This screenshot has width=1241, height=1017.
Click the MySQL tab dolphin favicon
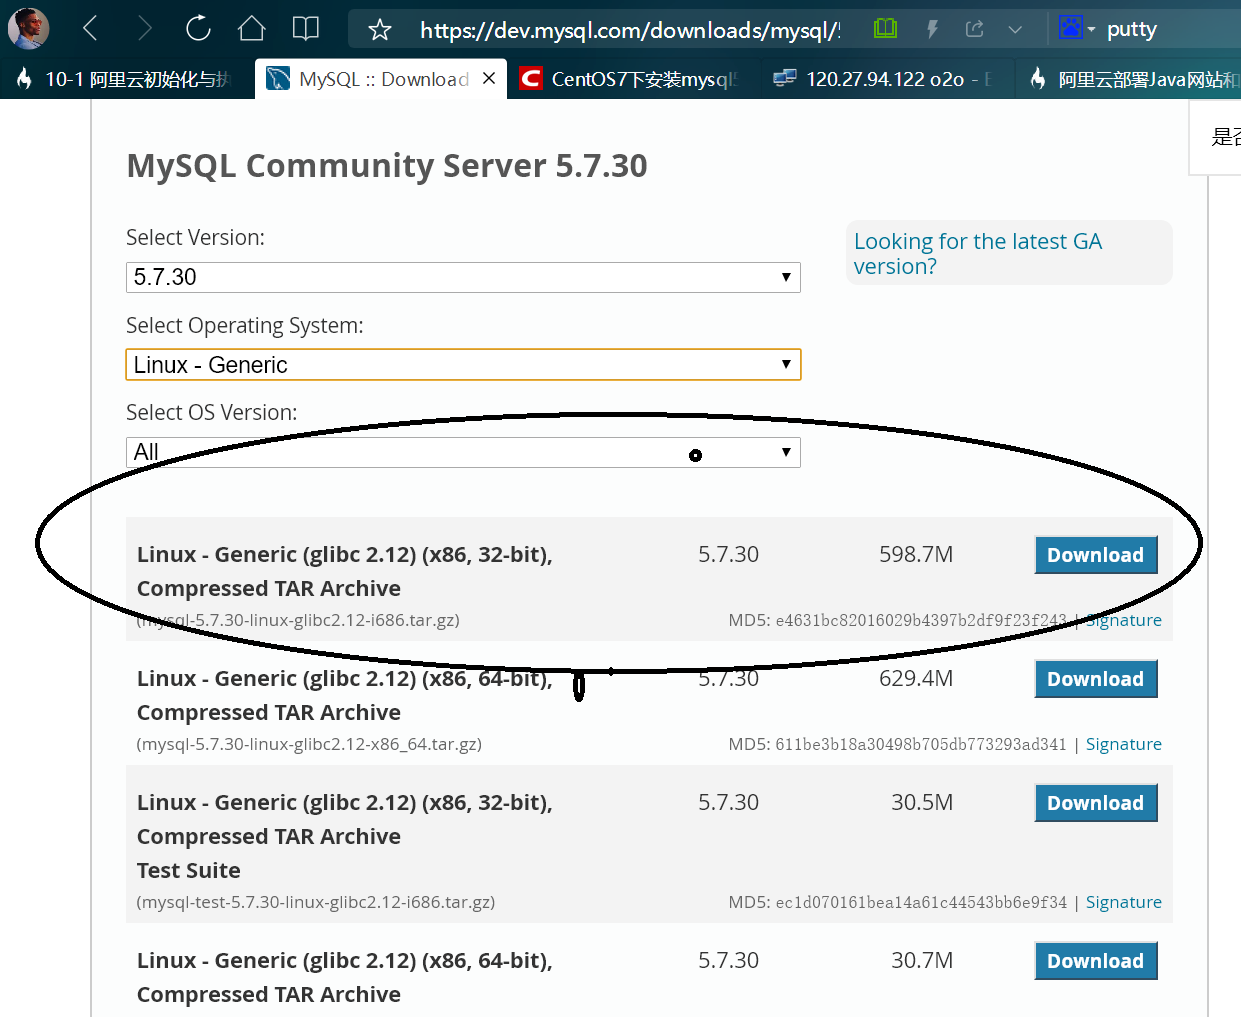278,78
